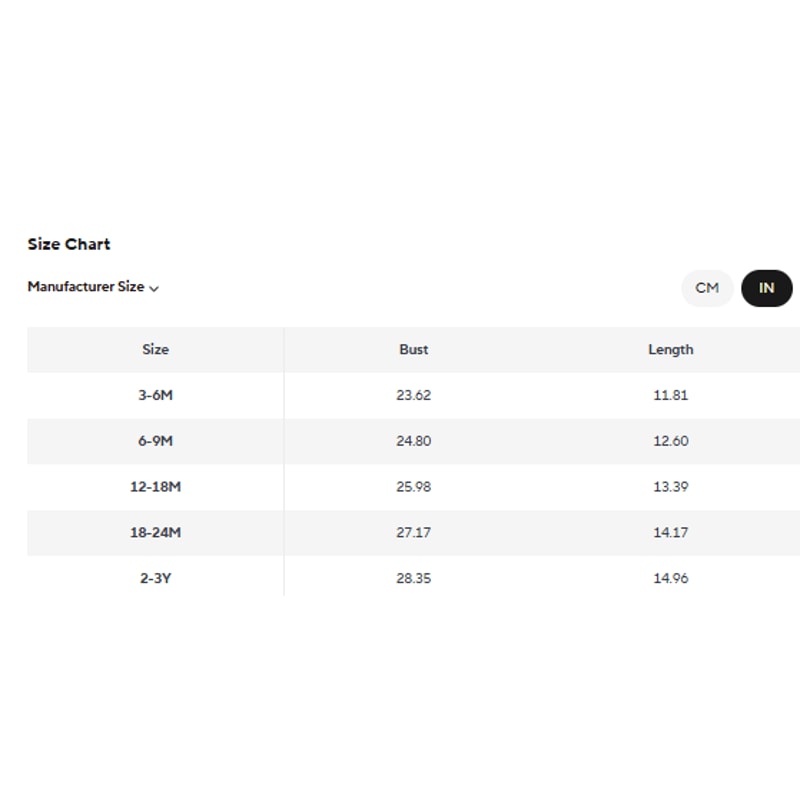
Task: Select the 12-18M size row label
Action: click(155, 487)
